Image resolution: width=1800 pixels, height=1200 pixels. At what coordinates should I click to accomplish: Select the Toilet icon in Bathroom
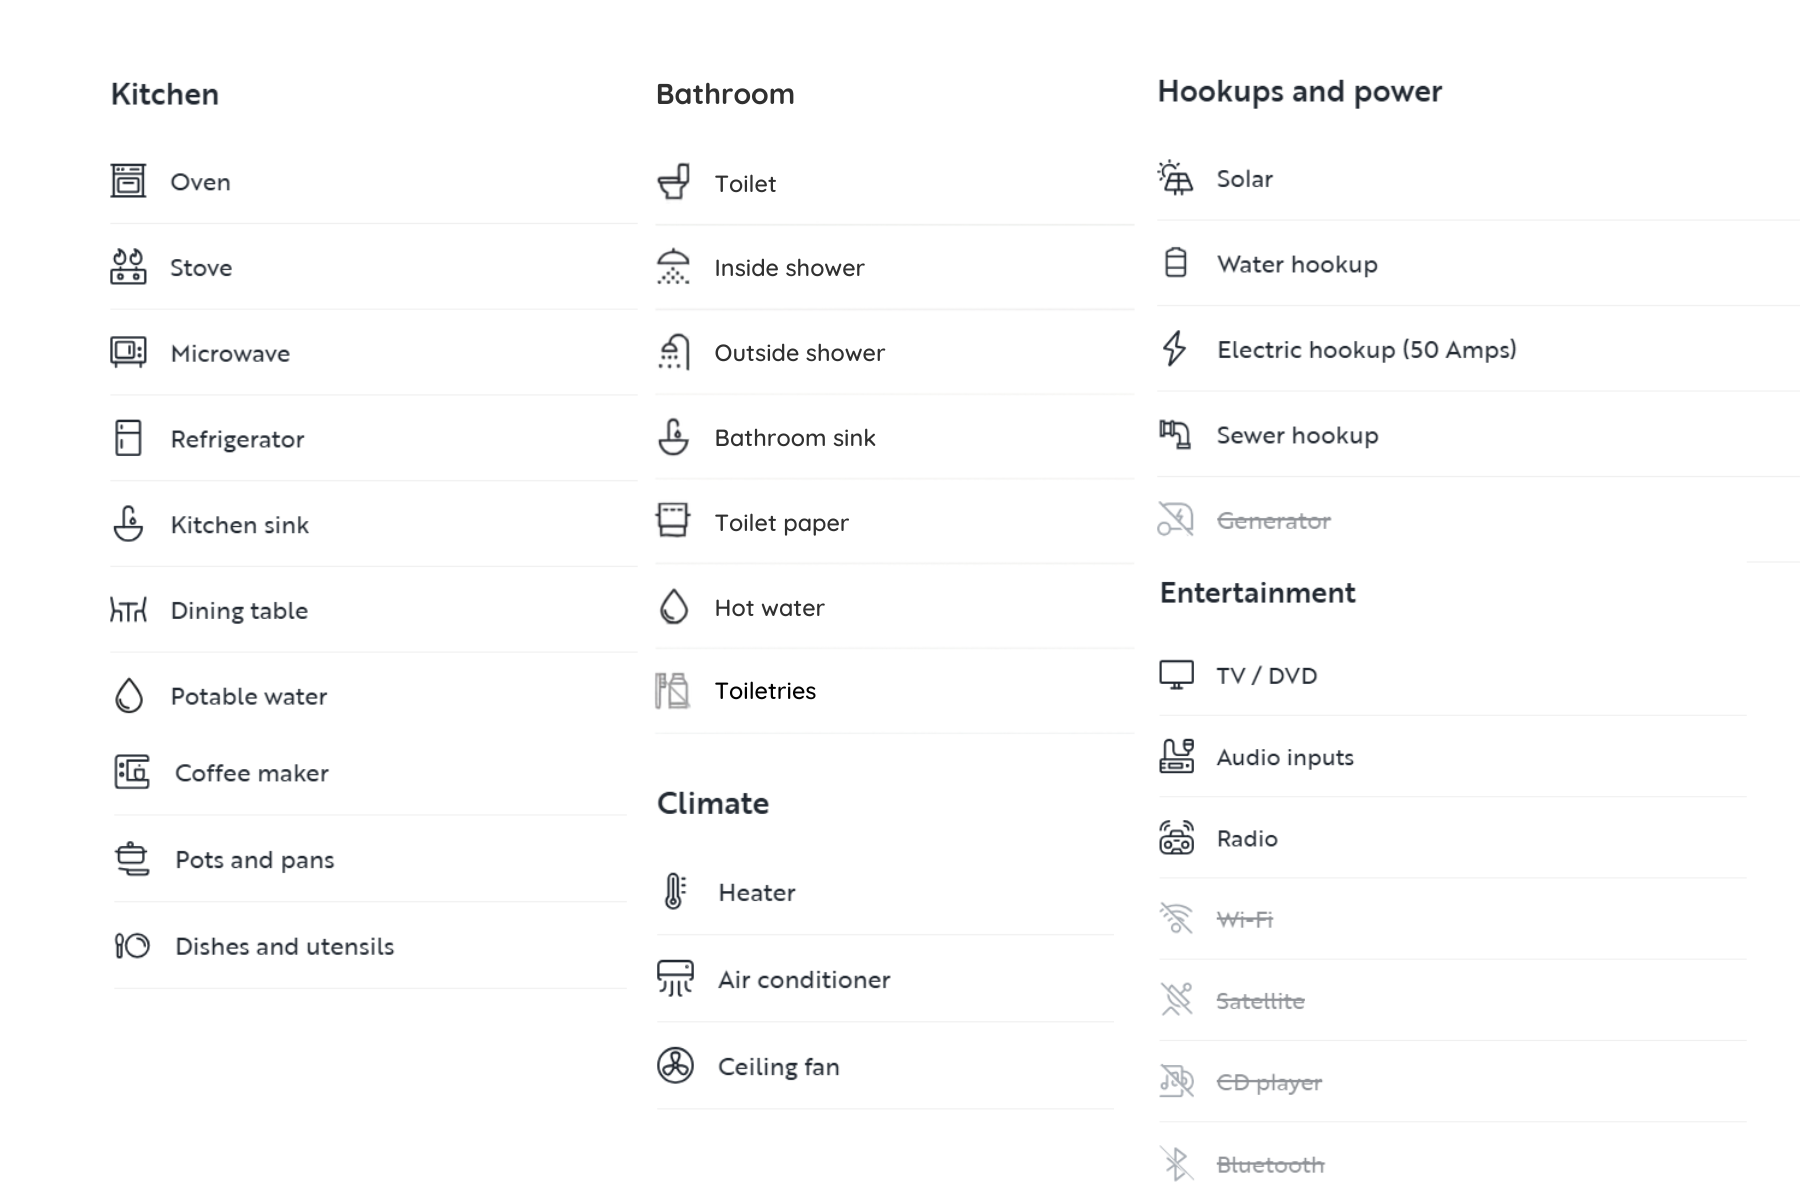coord(674,182)
